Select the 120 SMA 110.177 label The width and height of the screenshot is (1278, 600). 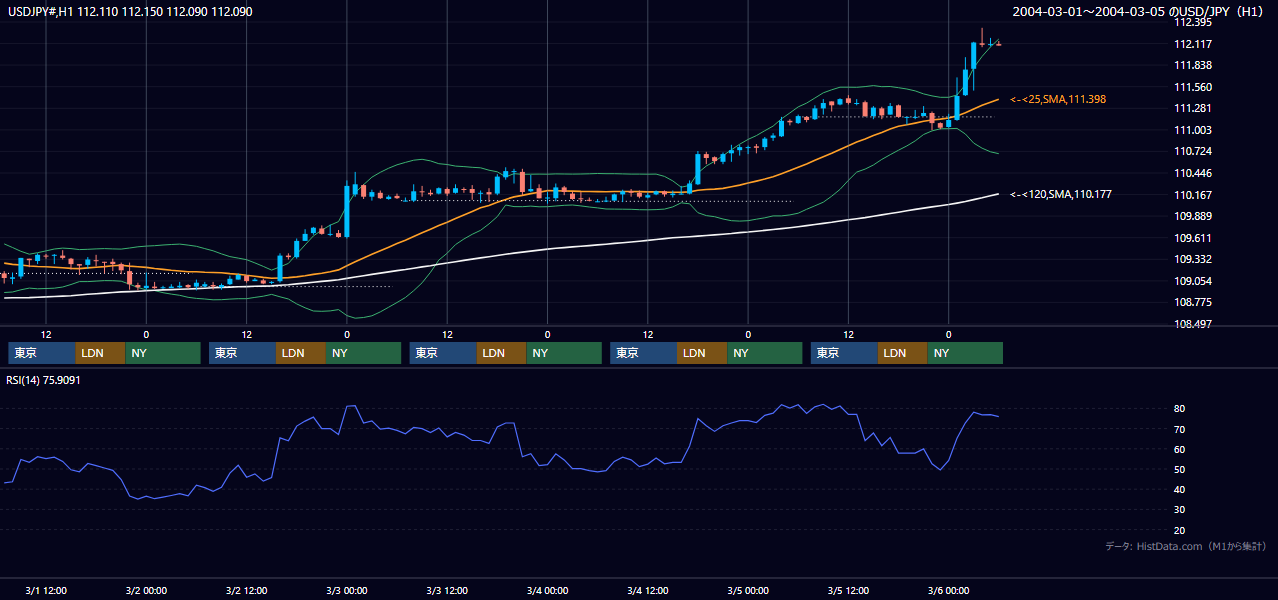pos(1061,194)
